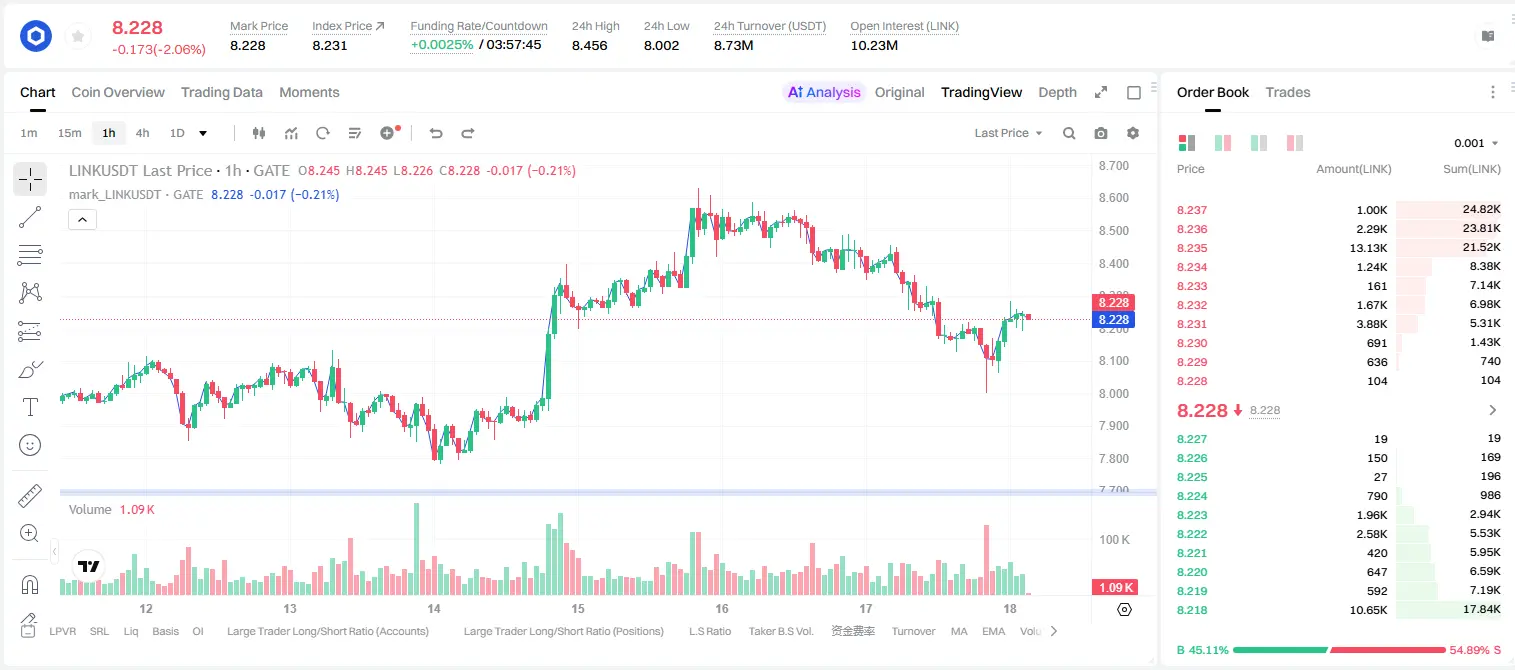
Task: Expand the 1D timeframe dropdown arrow
Action: click(x=203, y=133)
